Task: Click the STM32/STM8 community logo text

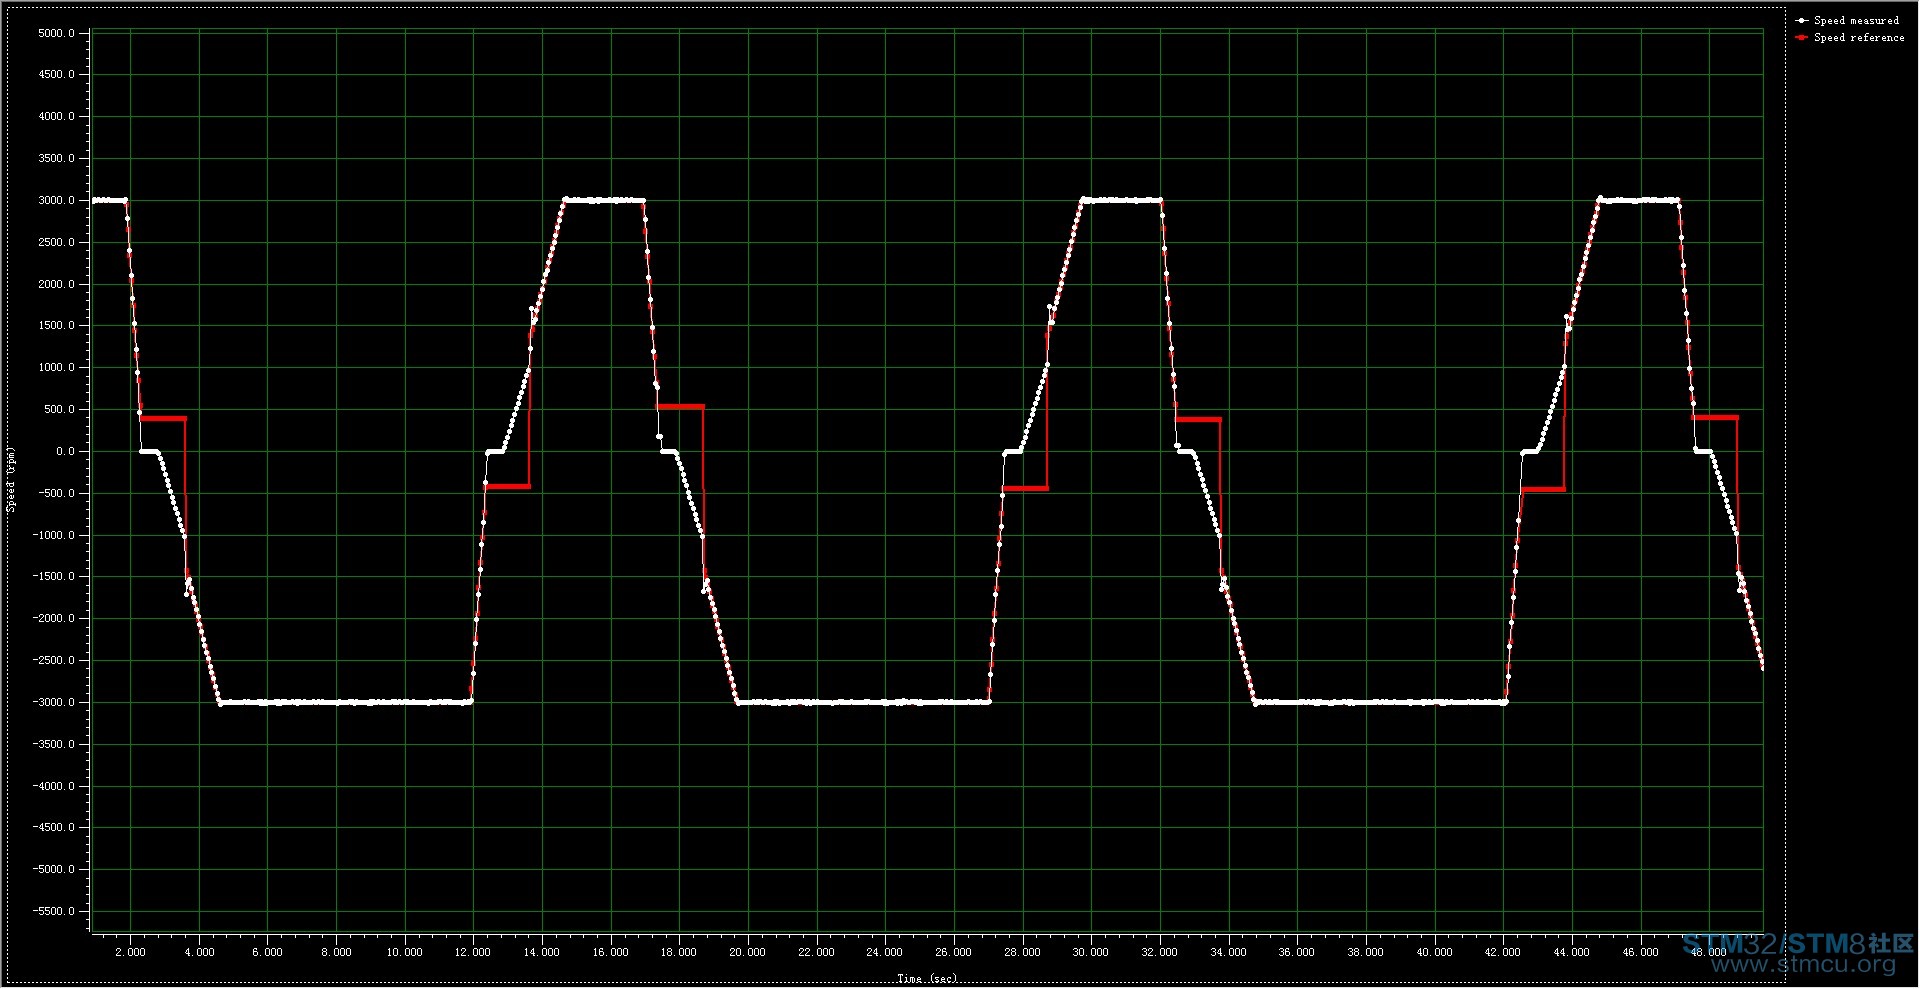Action: (1797, 944)
